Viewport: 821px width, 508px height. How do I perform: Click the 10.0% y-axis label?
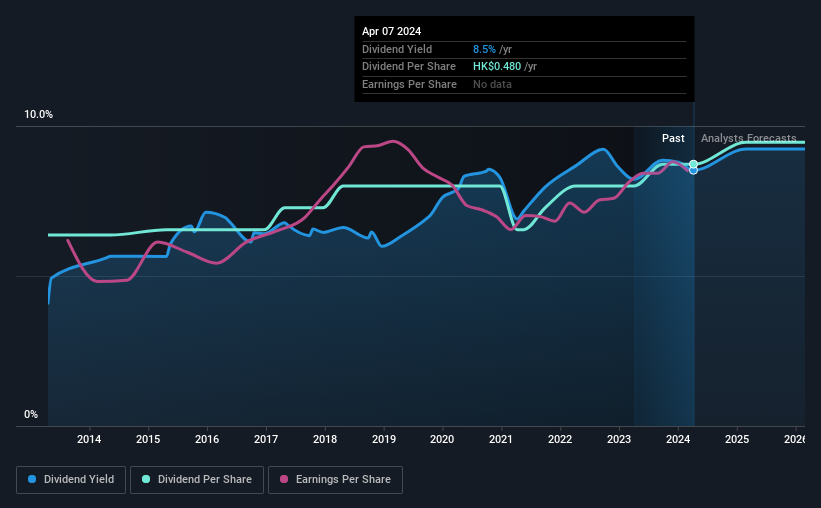point(38,115)
